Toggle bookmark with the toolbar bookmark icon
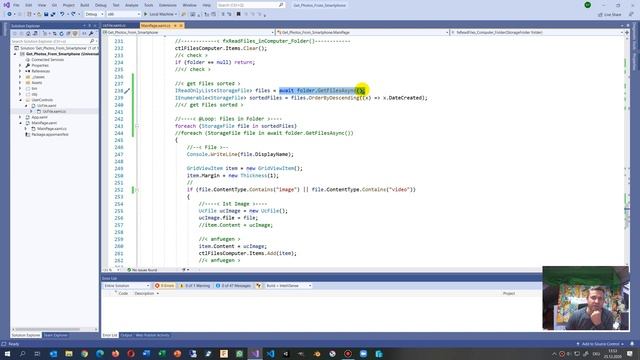This screenshot has height=360, width=640. click(239, 14)
